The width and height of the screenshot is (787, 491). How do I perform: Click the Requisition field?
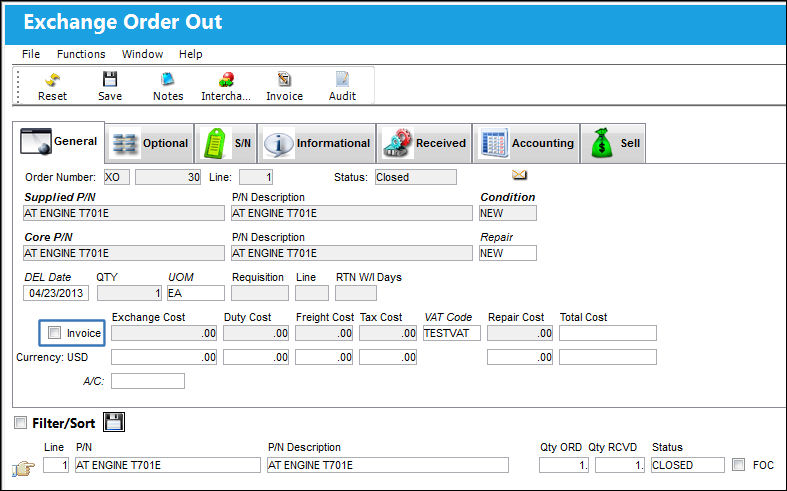[260, 293]
